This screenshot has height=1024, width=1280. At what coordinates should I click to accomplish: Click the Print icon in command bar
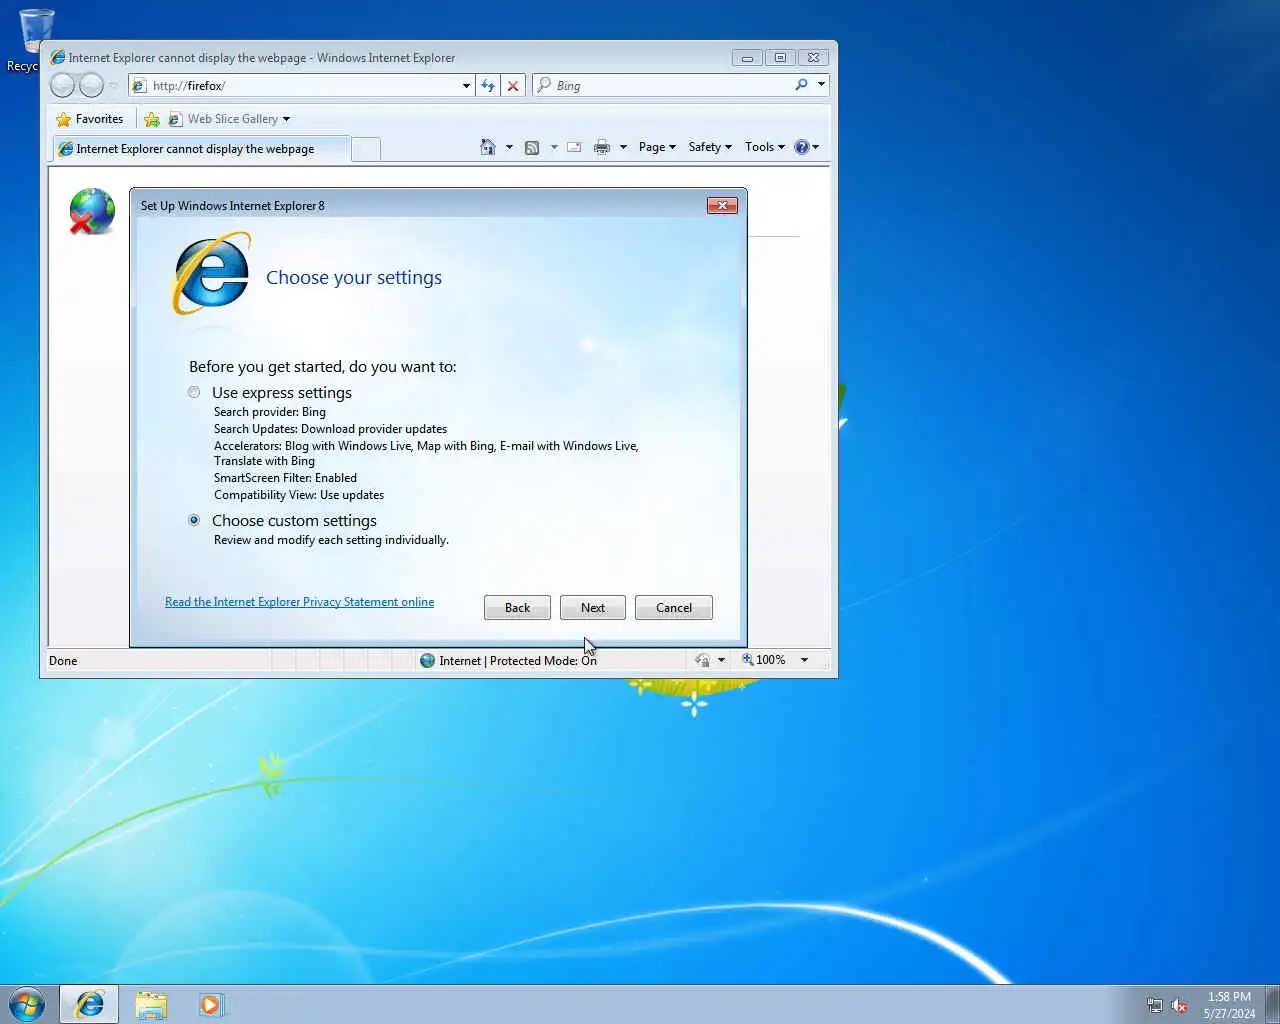[x=601, y=147]
